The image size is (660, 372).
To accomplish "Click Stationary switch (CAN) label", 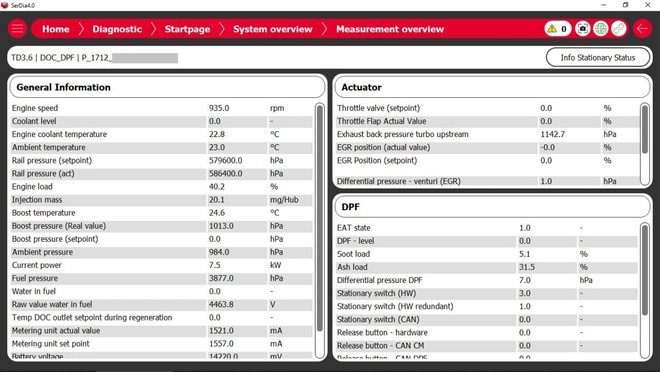I will tap(378, 319).
